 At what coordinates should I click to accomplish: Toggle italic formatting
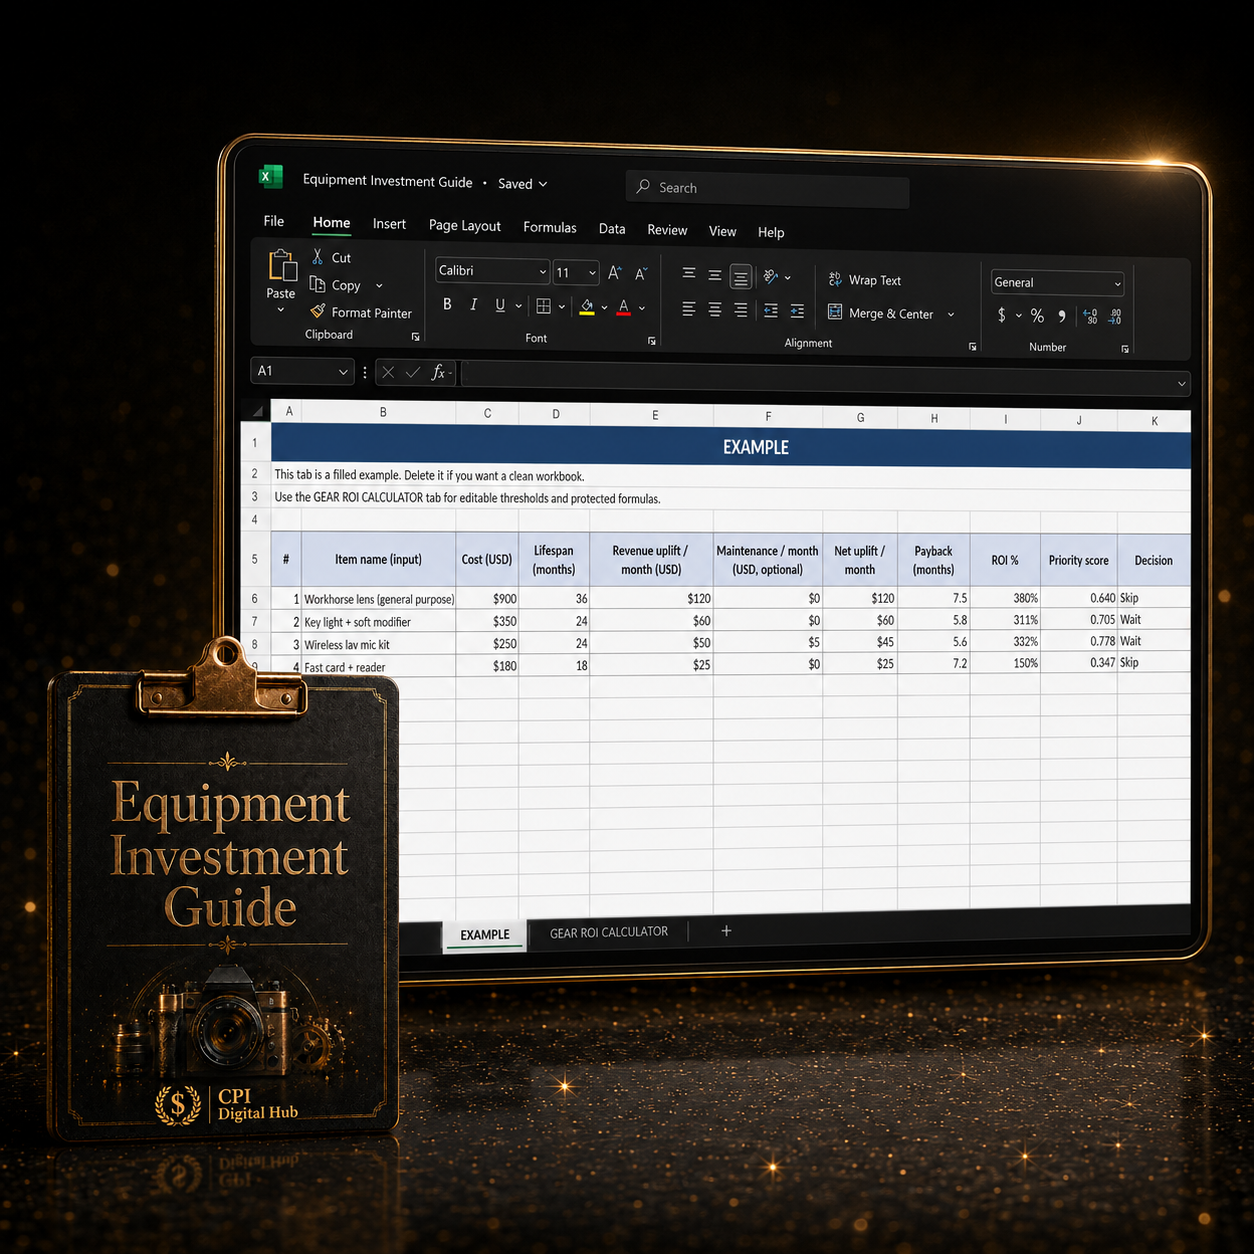[474, 304]
